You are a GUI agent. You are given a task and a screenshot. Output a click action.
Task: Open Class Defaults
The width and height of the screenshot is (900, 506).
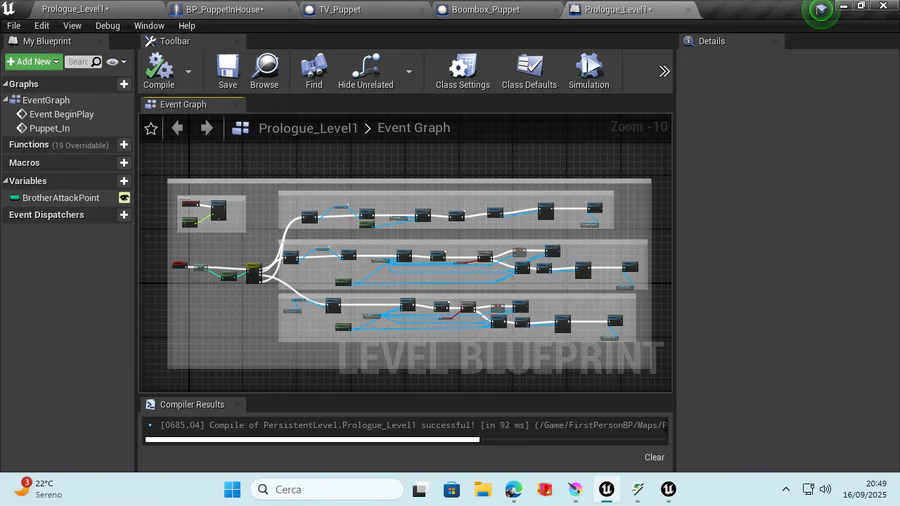[x=529, y=71]
